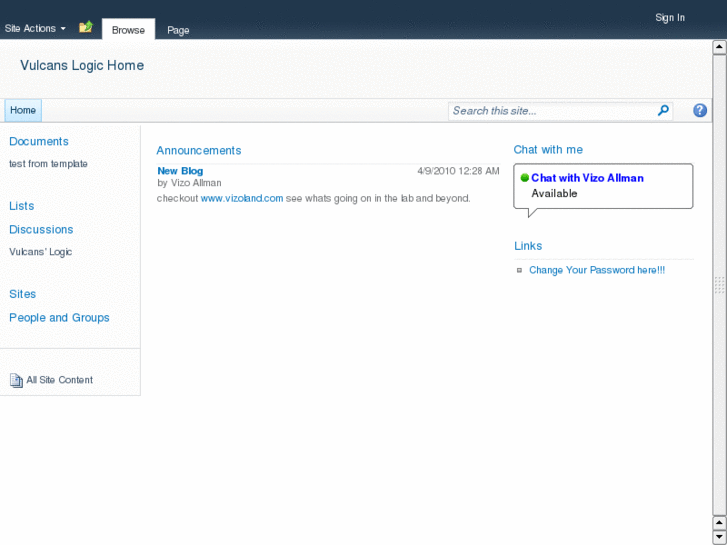Click Change Your Password here!!! link

click(x=597, y=270)
